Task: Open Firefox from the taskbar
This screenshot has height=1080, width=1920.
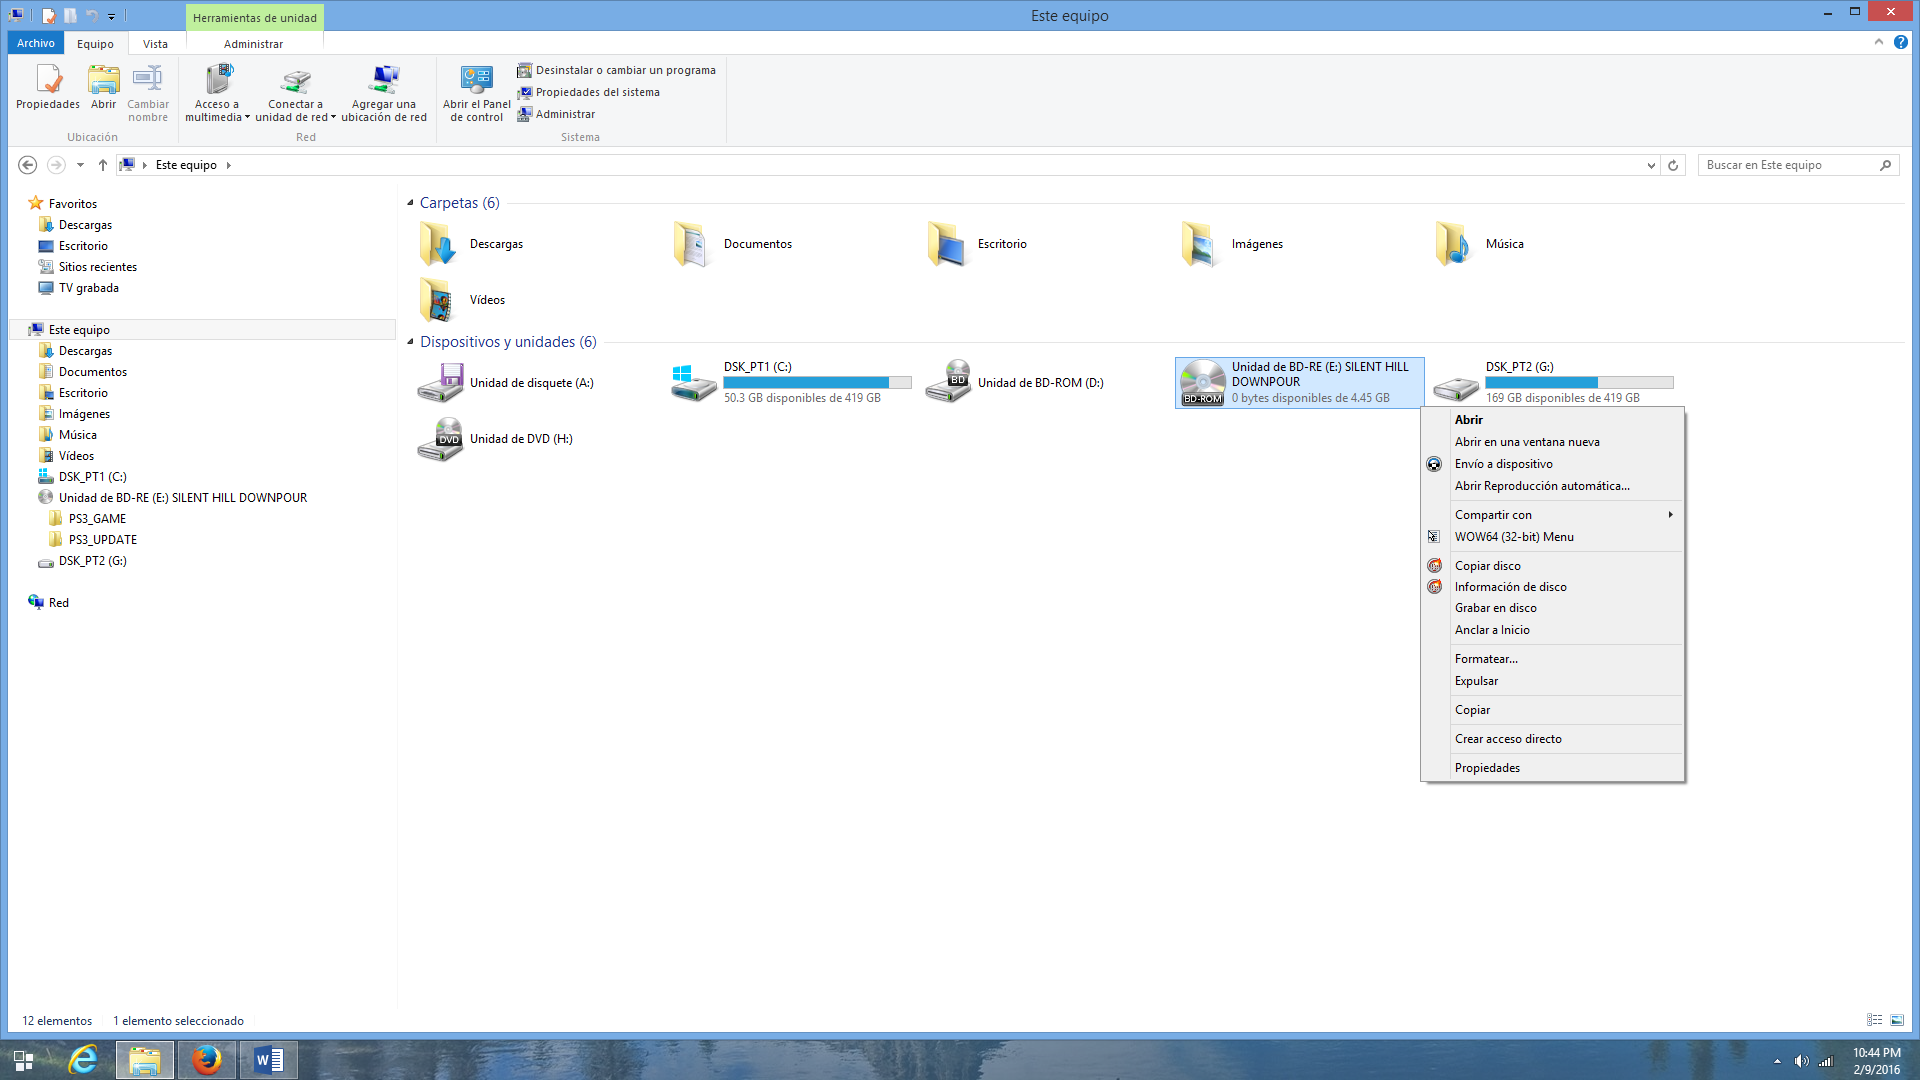Action: tap(207, 1059)
